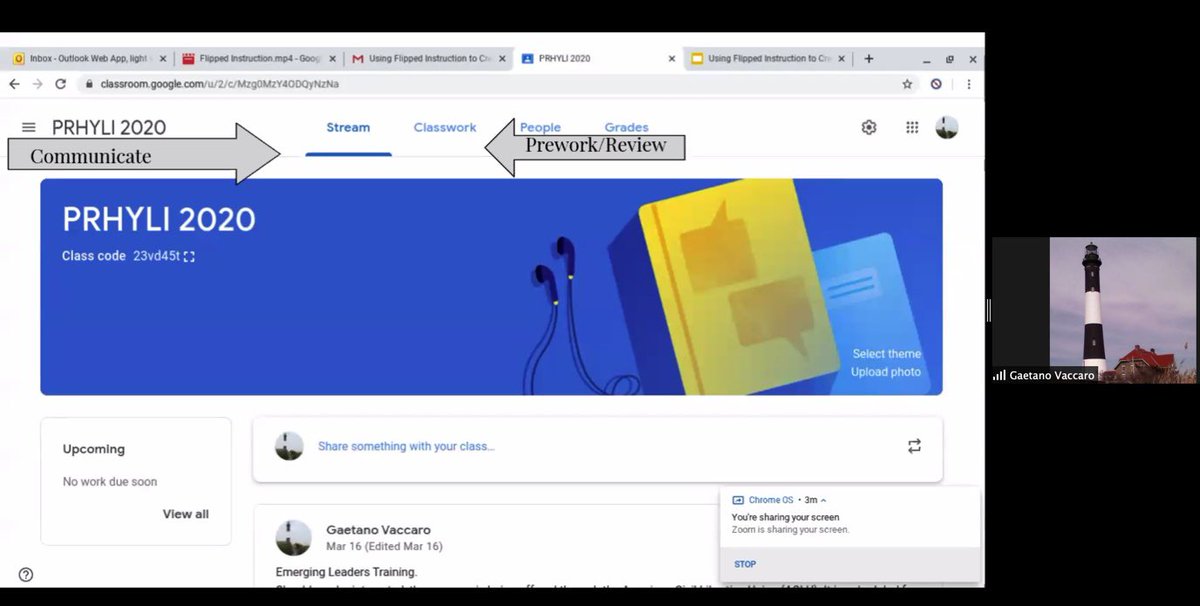1200x606 pixels.
Task: Bookmark the page with the star icon
Action: tap(907, 85)
